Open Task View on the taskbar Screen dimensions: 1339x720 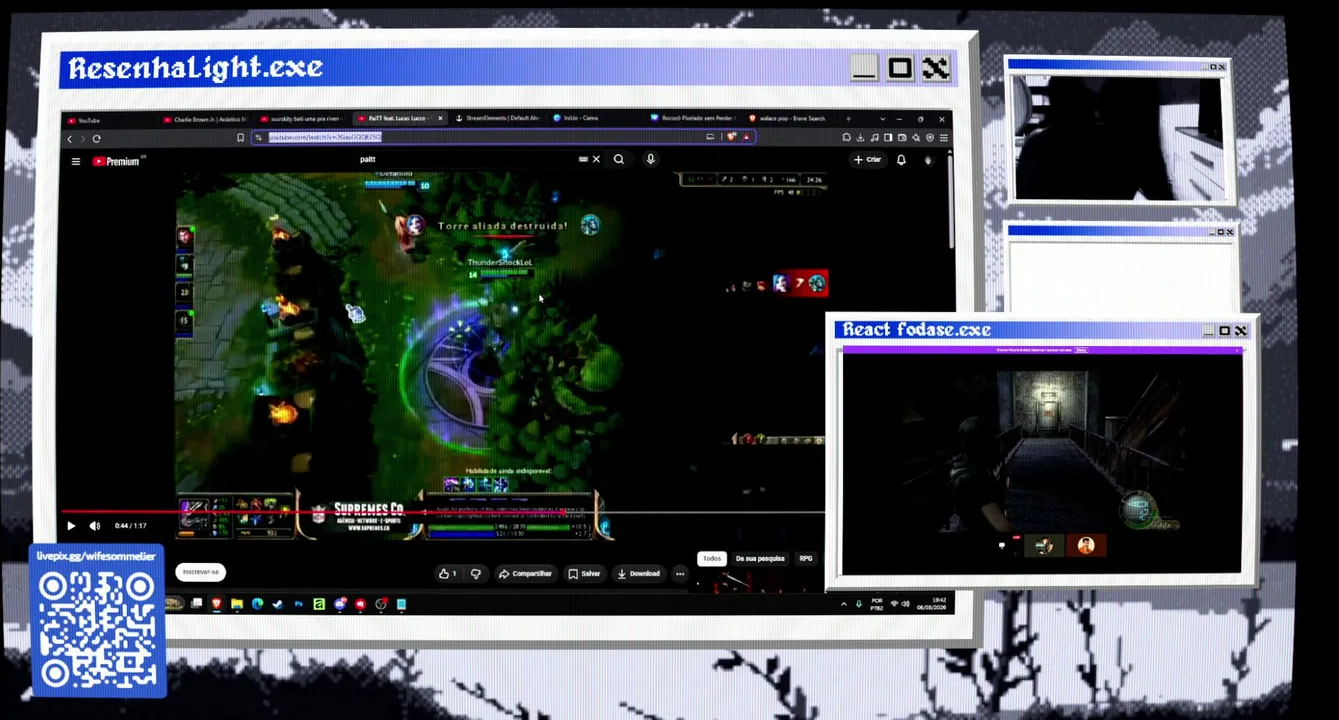[196, 604]
